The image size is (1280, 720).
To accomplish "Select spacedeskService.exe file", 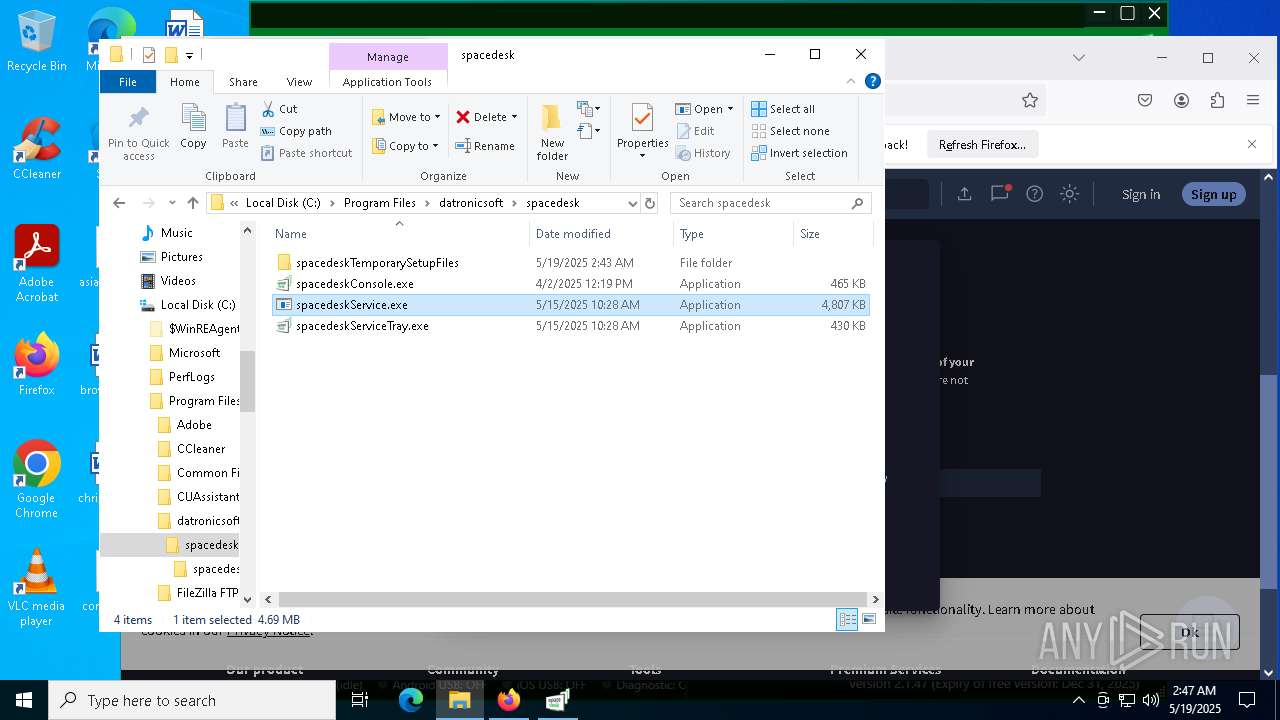I will (571, 305).
